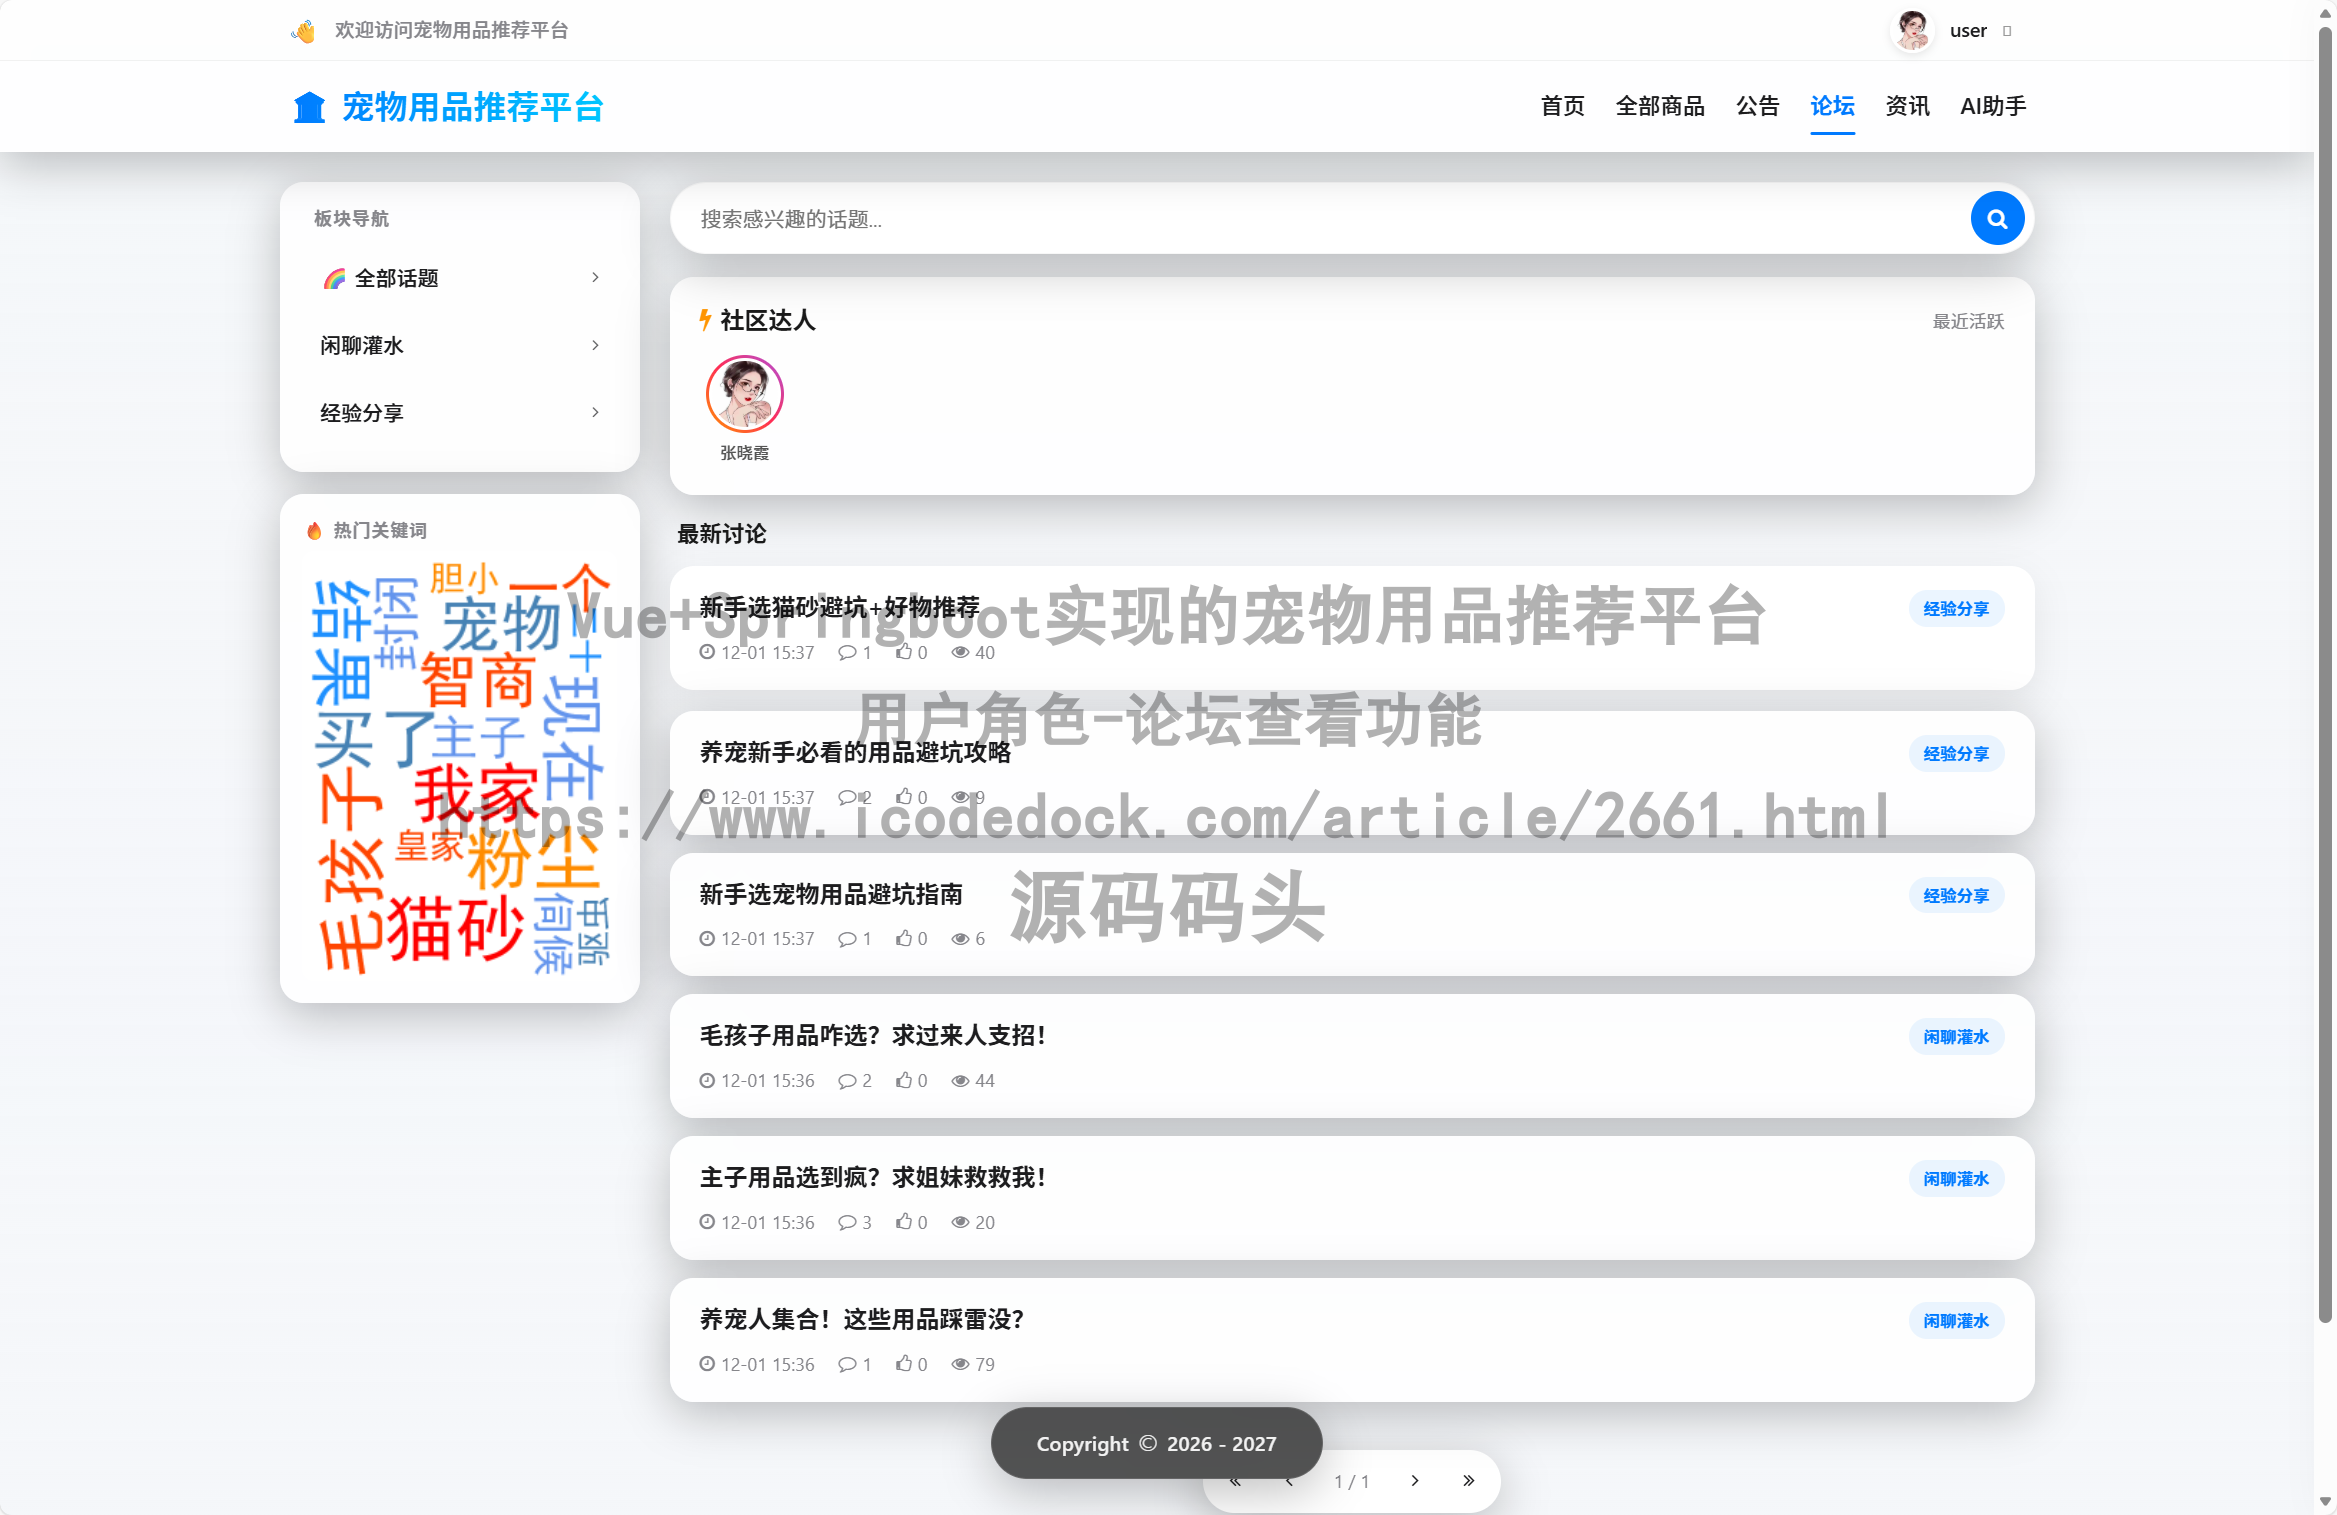Screen dimensions: 2337x1515
Task: Click the blue house logo icon
Action: 309,106
